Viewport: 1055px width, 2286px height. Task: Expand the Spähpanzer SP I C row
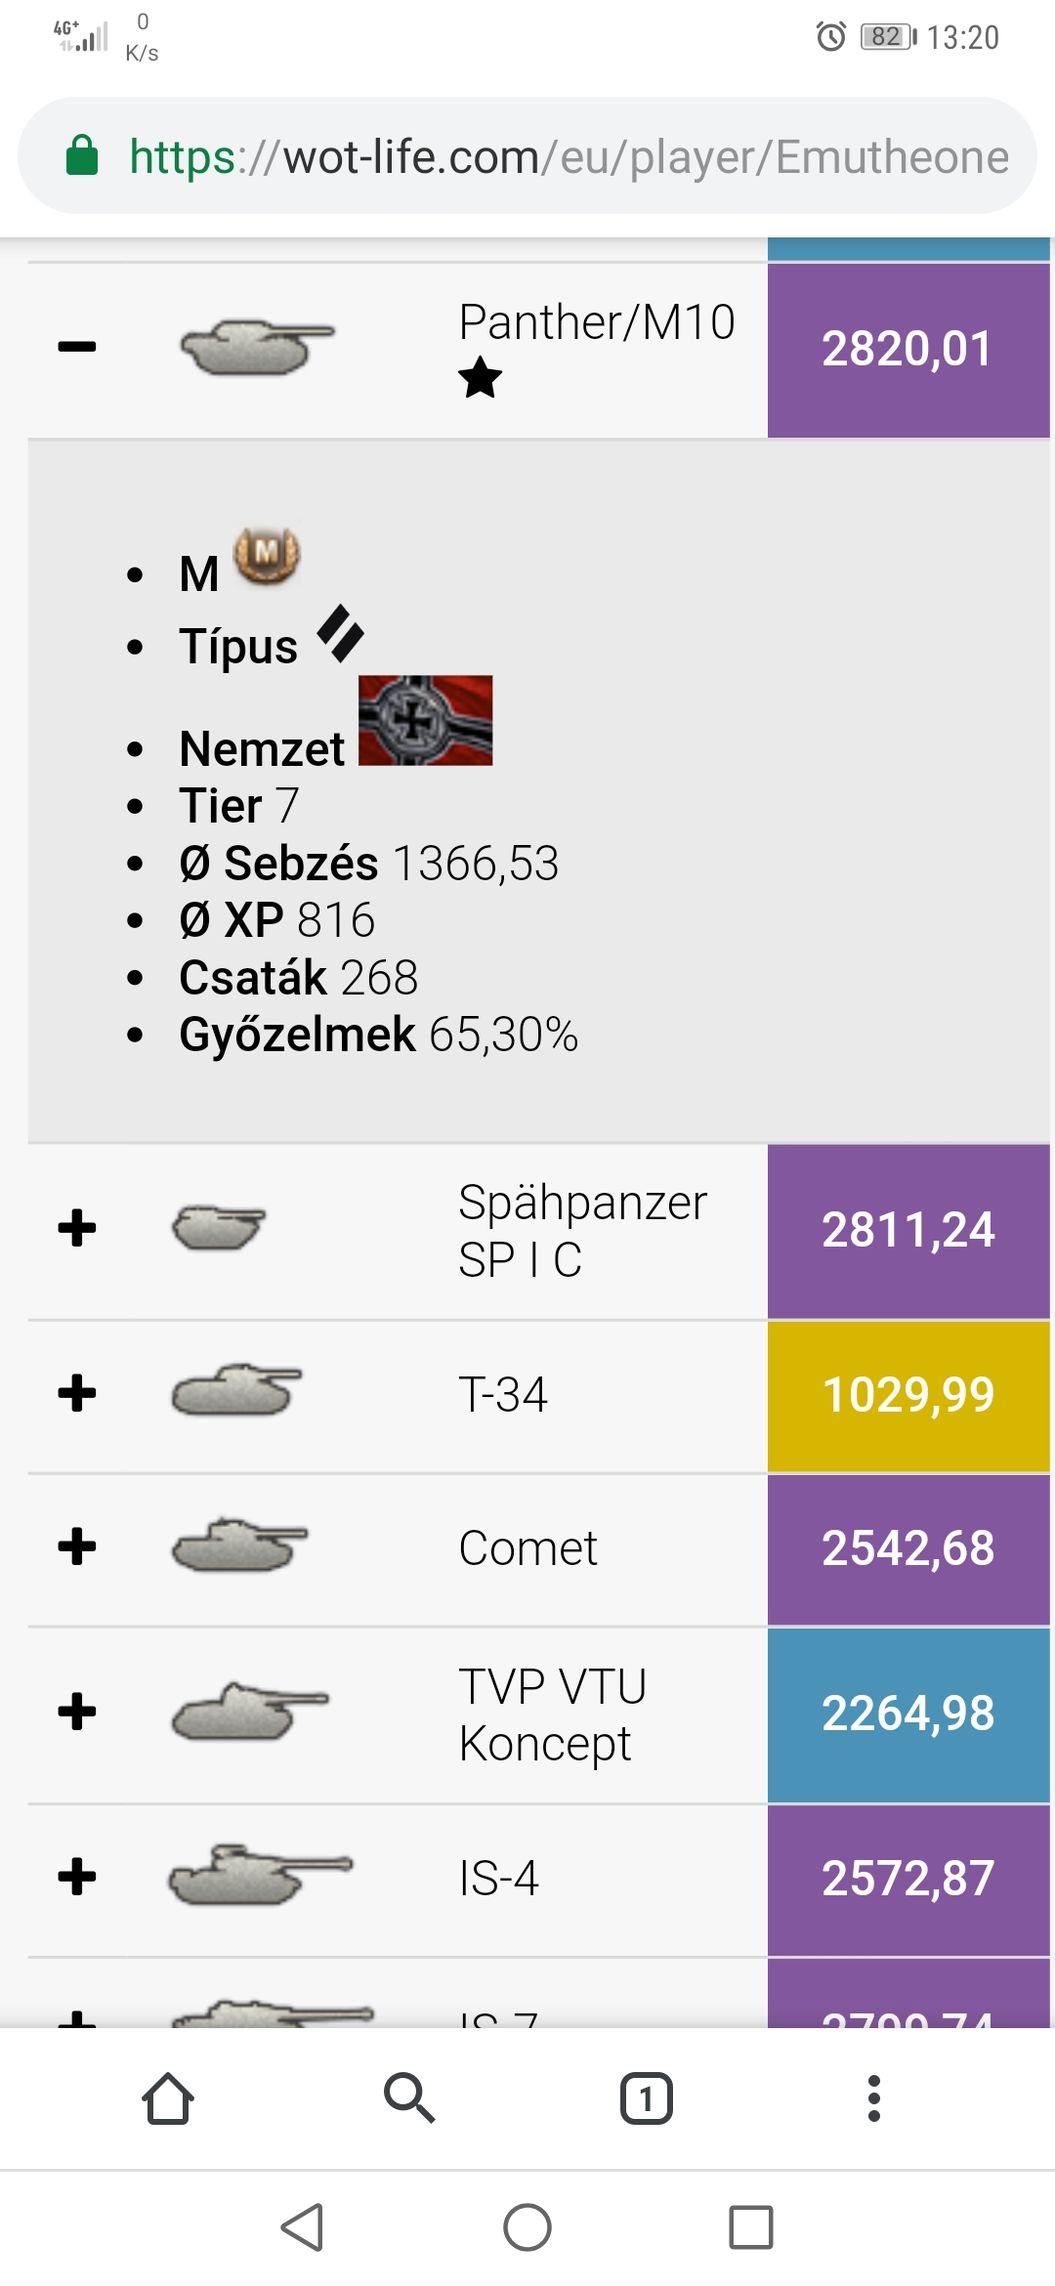77,1228
